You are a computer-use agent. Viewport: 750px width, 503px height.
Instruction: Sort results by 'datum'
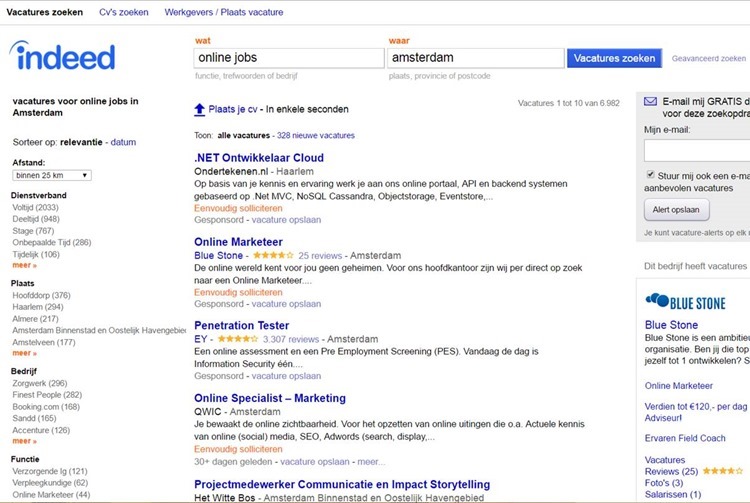(x=123, y=142)
